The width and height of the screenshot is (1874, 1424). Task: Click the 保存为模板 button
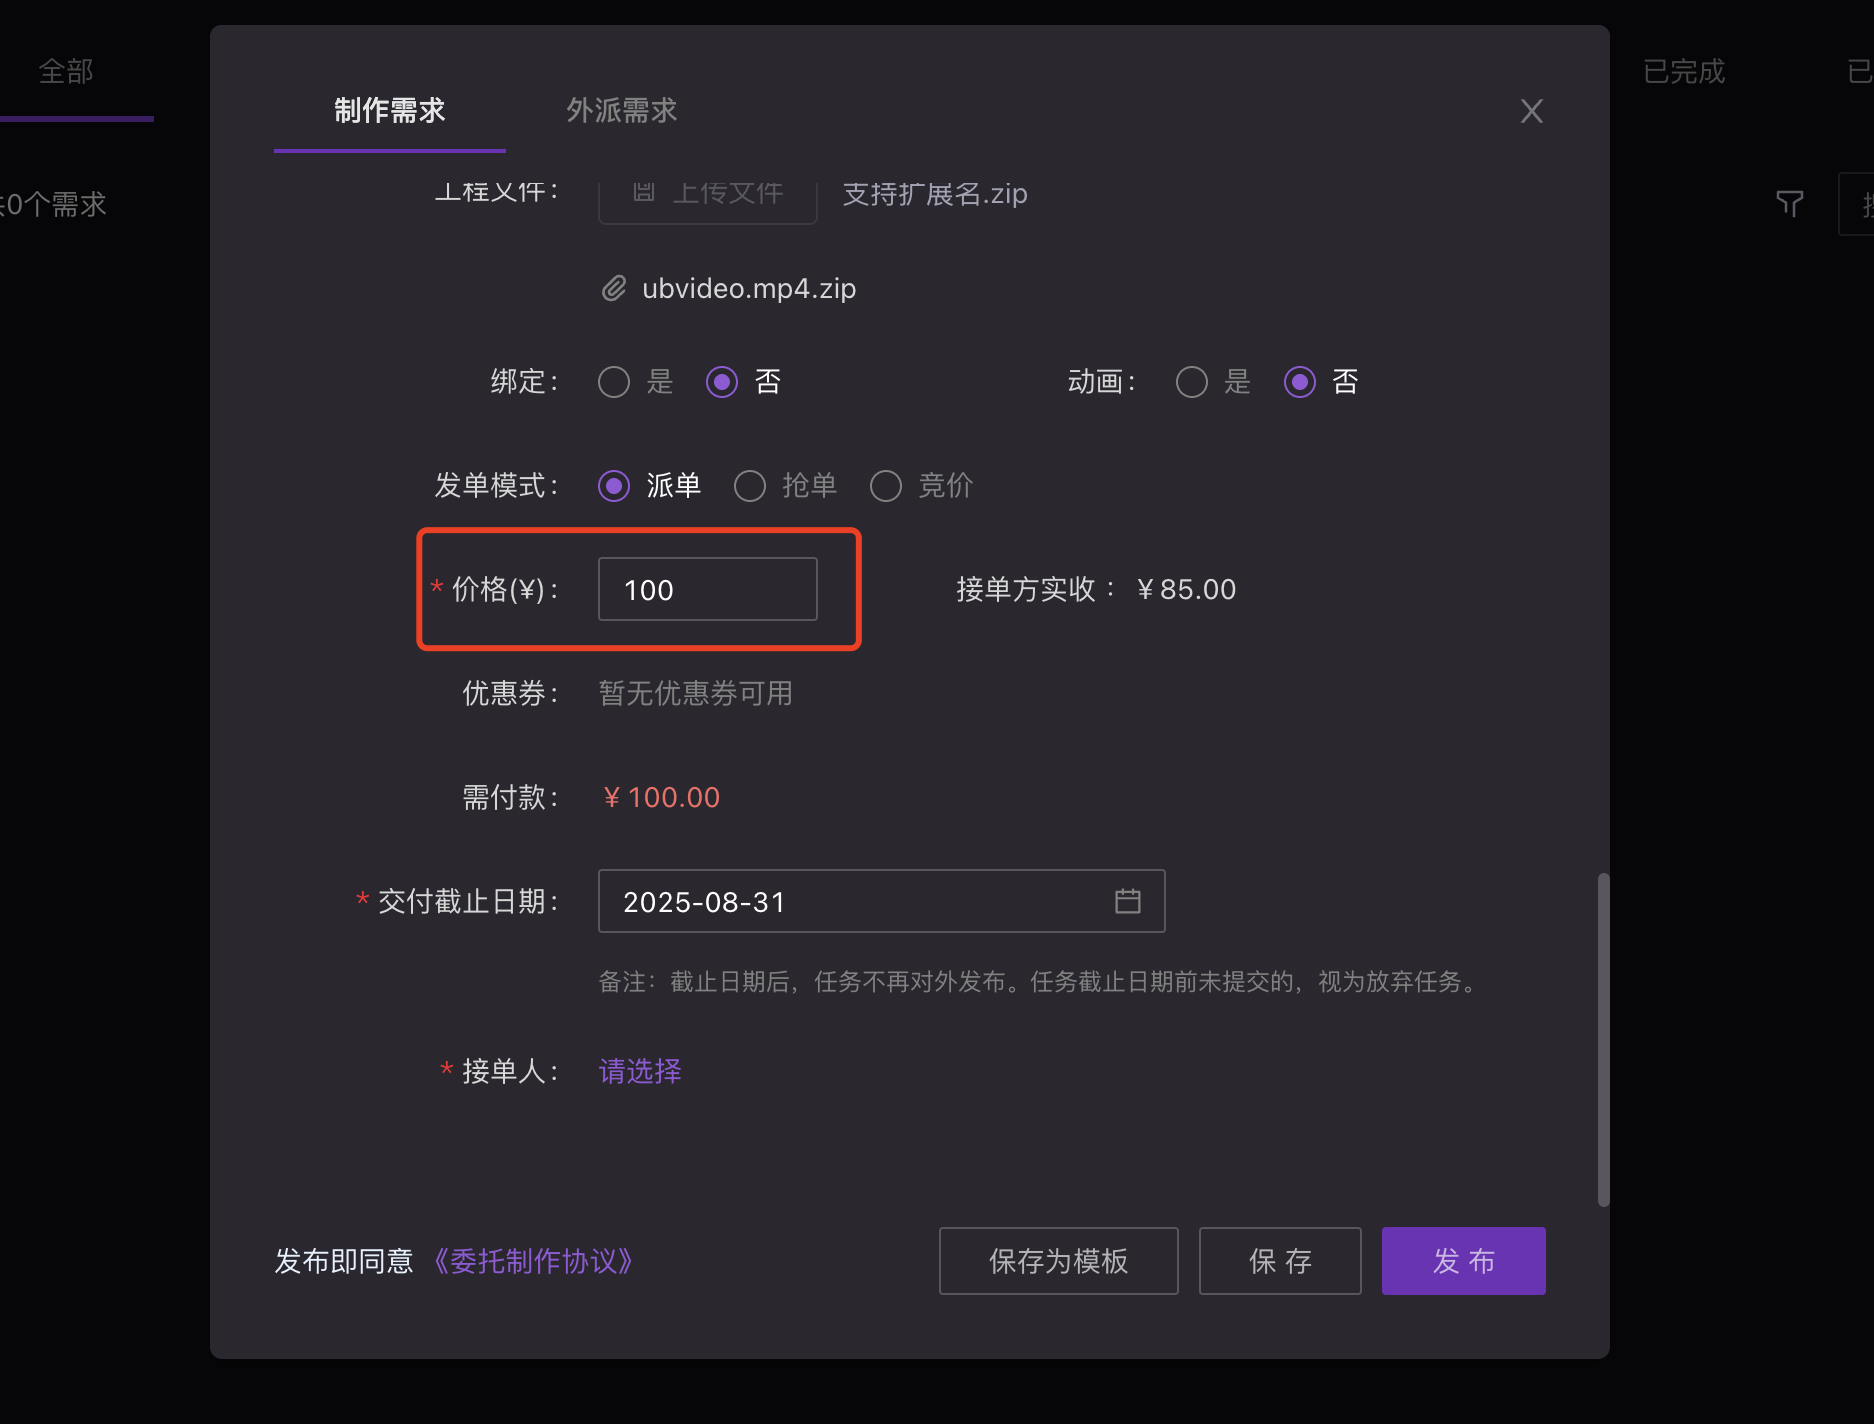(x=1058, y=1261)
